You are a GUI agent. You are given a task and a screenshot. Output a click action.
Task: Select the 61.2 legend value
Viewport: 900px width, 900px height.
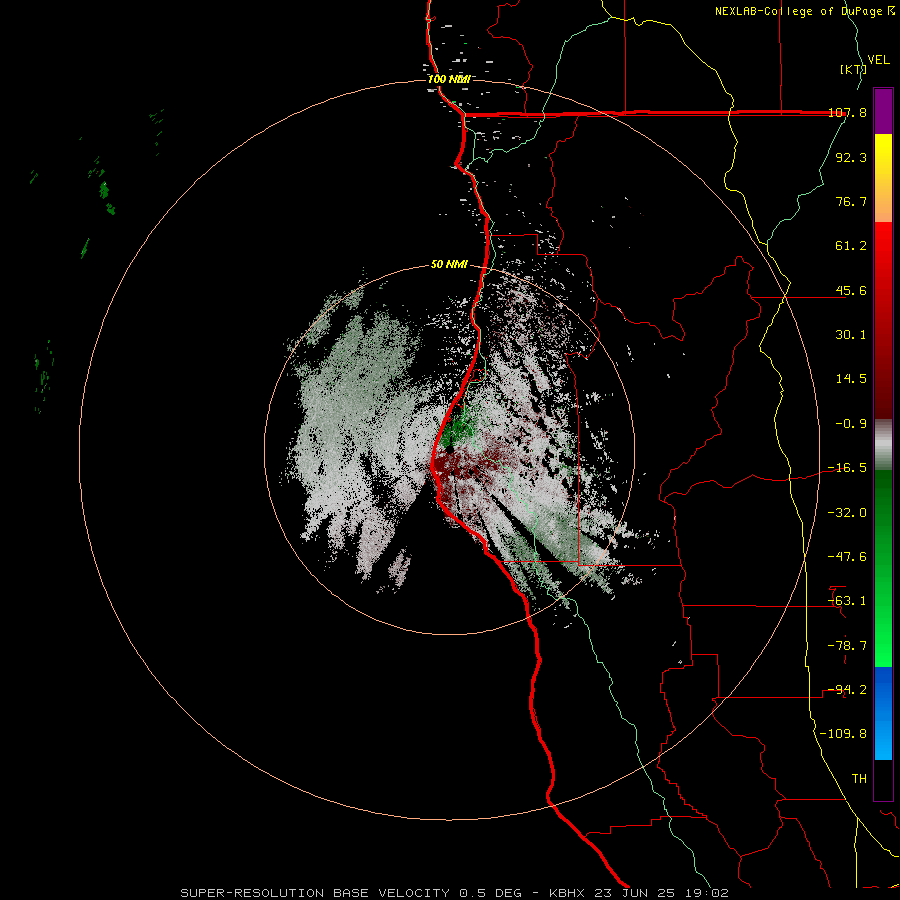pyautogui.click(x=851, y=246)
